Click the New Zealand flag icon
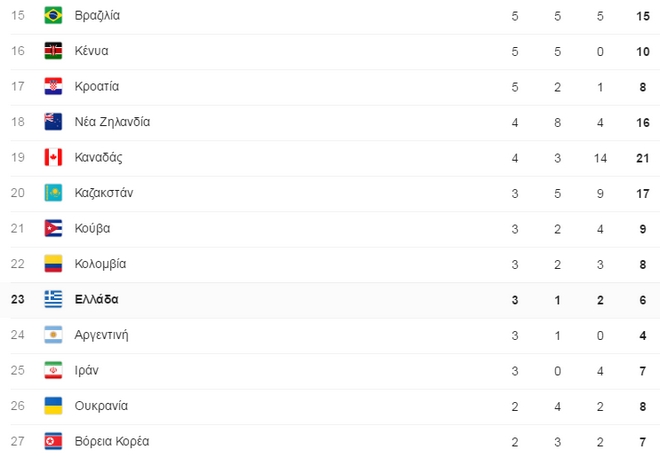The image size is (660, 458). click(54, 122)
